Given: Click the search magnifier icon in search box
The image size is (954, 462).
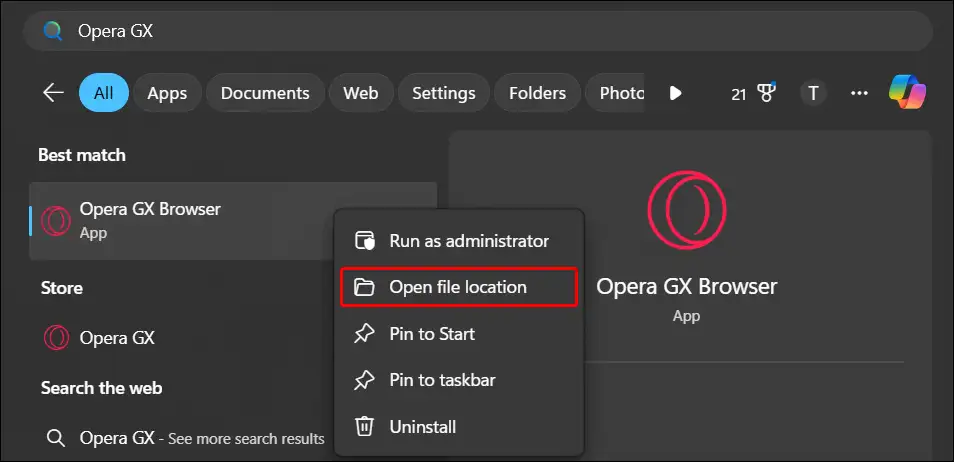Looking at the screenshot, I should click(x=53, y=31).
